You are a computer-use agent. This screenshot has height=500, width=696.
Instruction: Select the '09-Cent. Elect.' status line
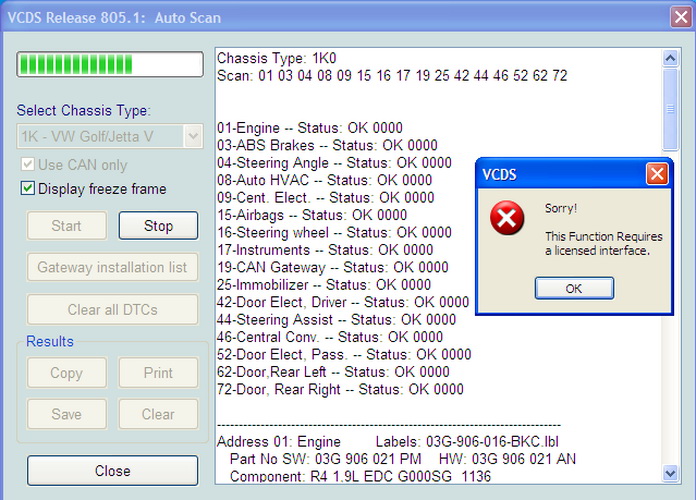325,198
